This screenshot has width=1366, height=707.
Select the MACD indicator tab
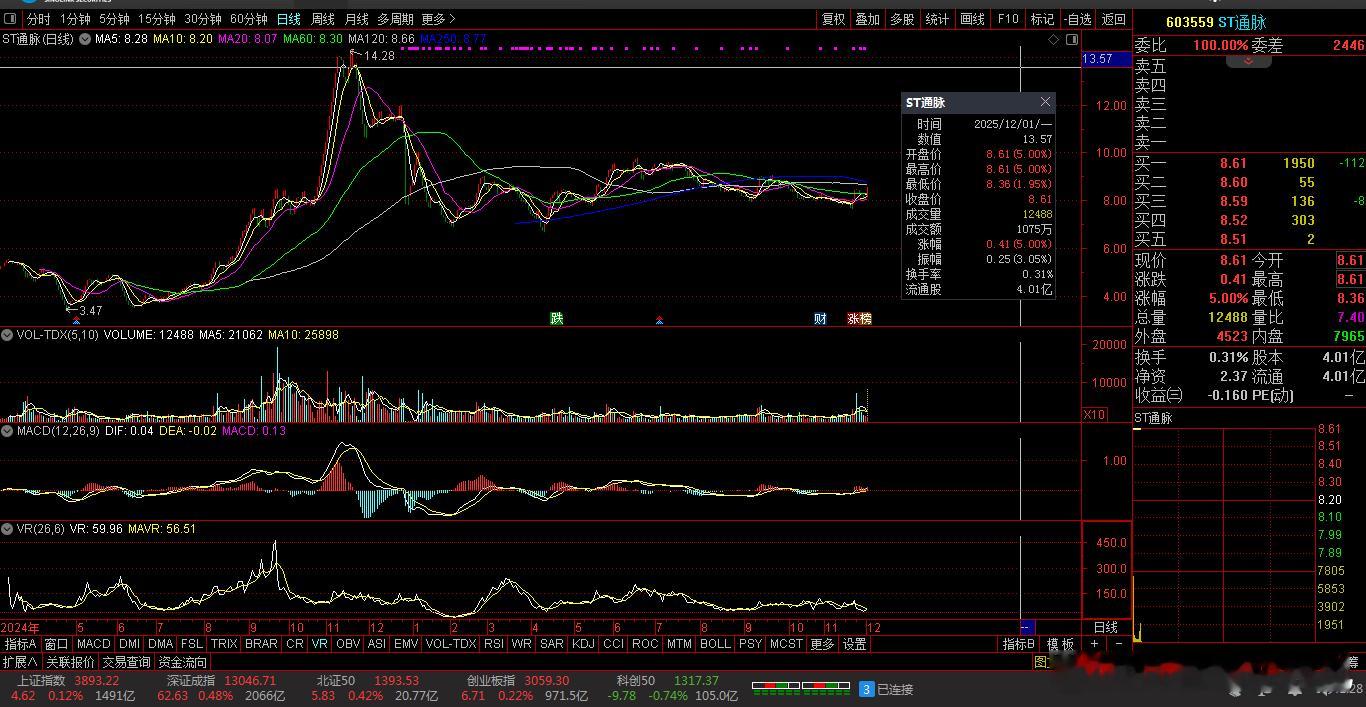93,644
